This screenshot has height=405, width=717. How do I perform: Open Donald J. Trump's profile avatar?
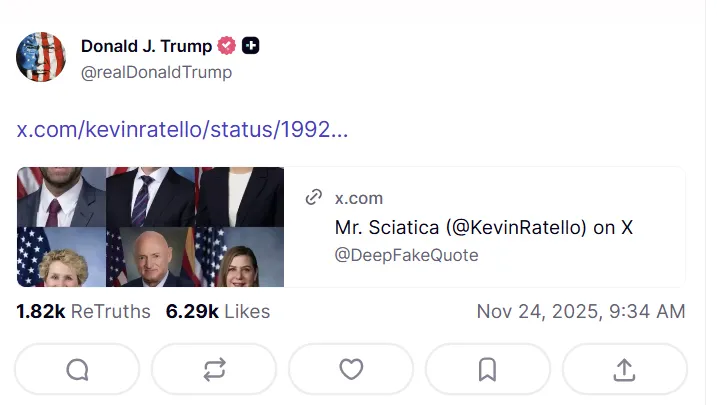(41, 57)
